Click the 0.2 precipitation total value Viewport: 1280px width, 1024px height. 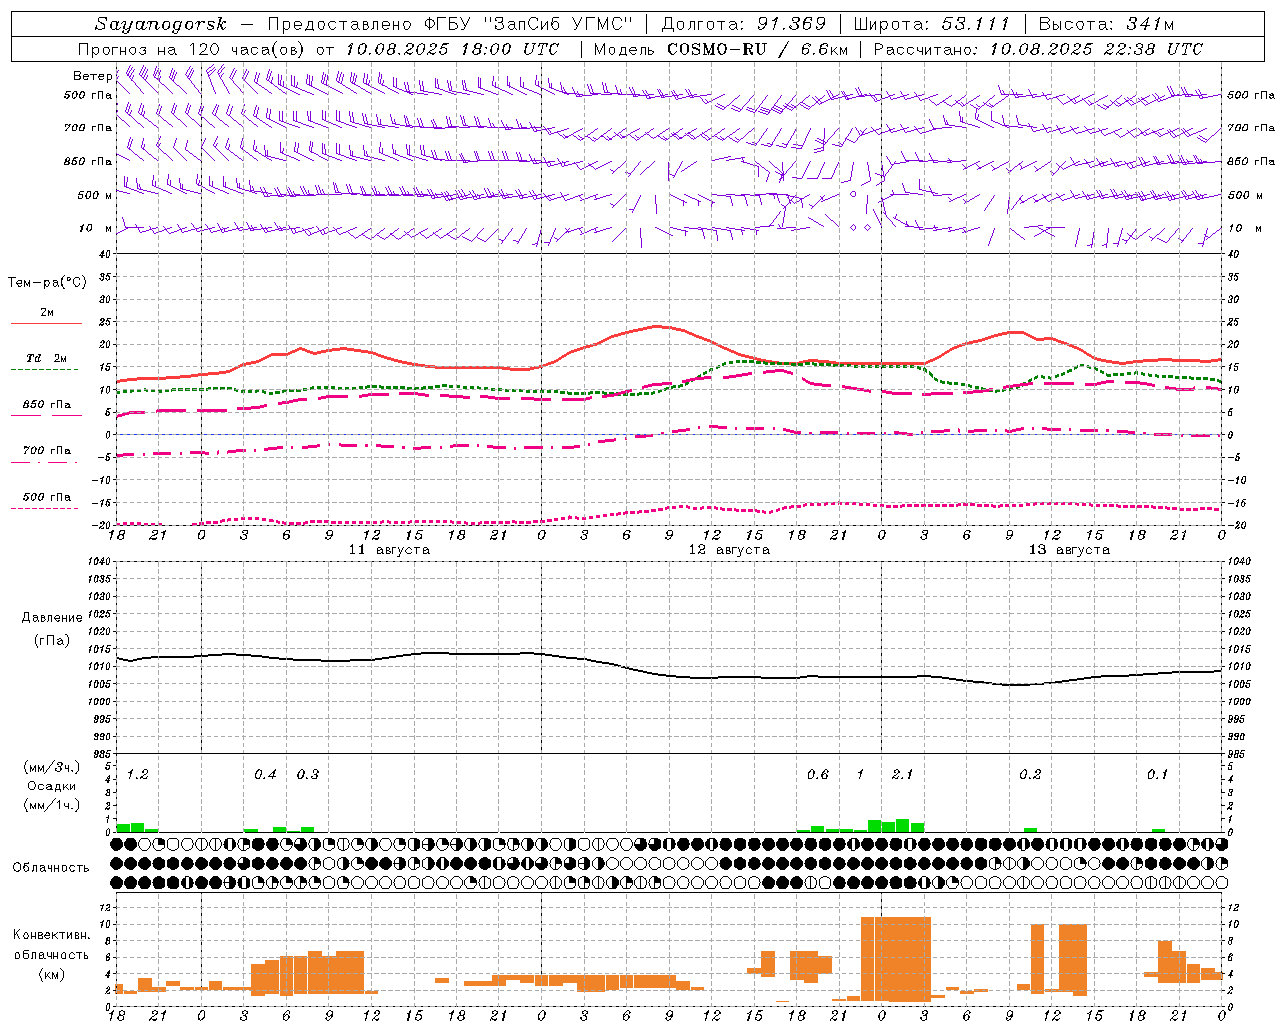pyautogui.click(x=1030, y=775)
